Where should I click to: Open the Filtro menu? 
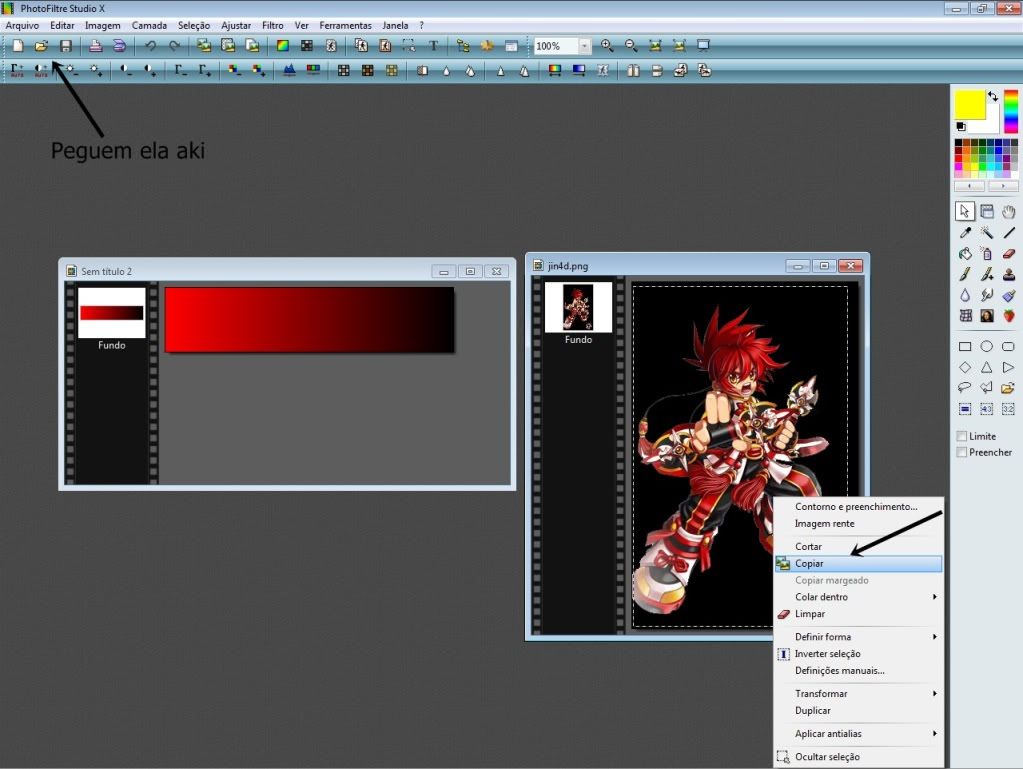point(272,25)
